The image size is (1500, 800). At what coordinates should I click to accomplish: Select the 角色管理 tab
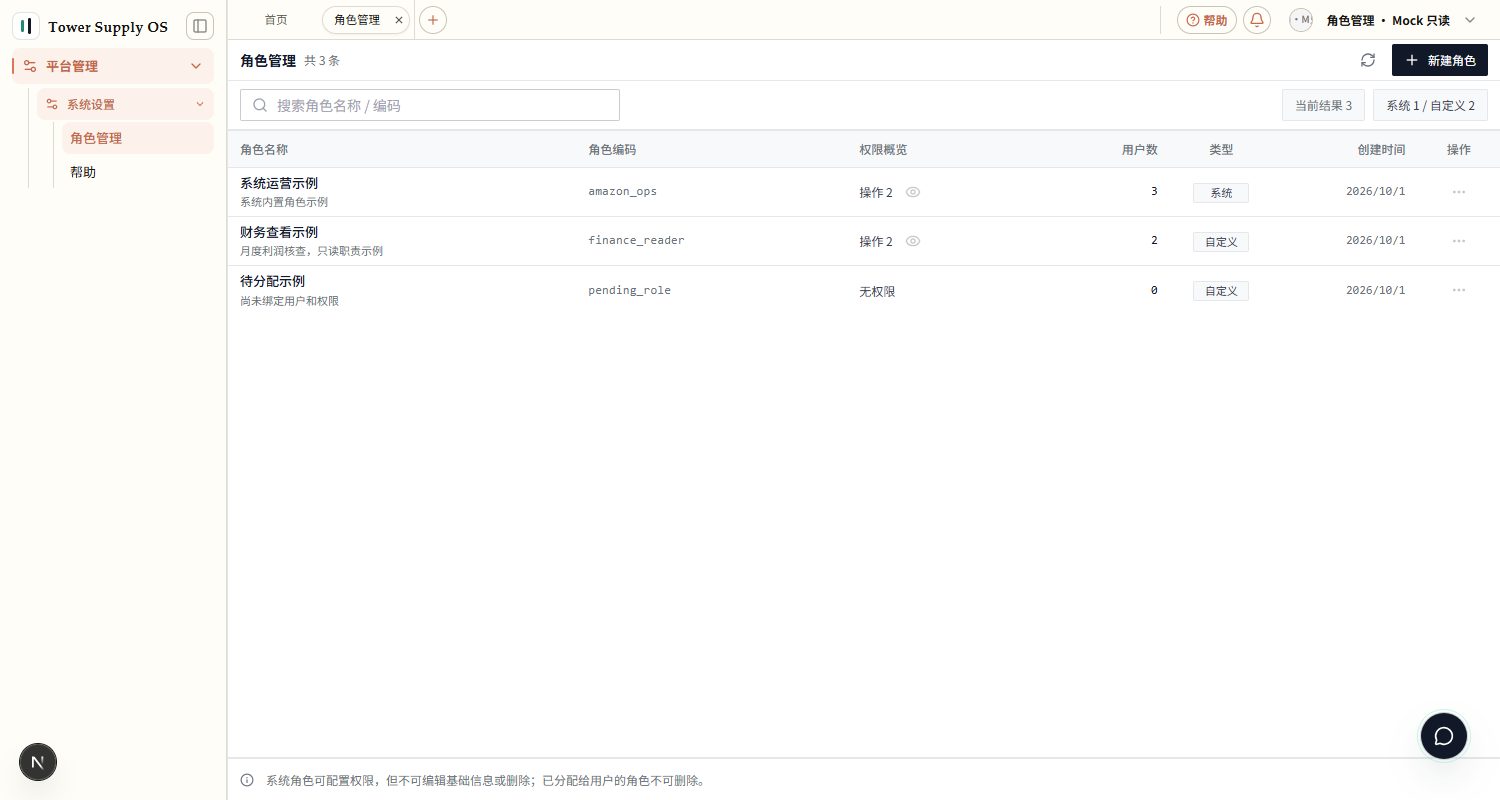click(x=356, y=20)
